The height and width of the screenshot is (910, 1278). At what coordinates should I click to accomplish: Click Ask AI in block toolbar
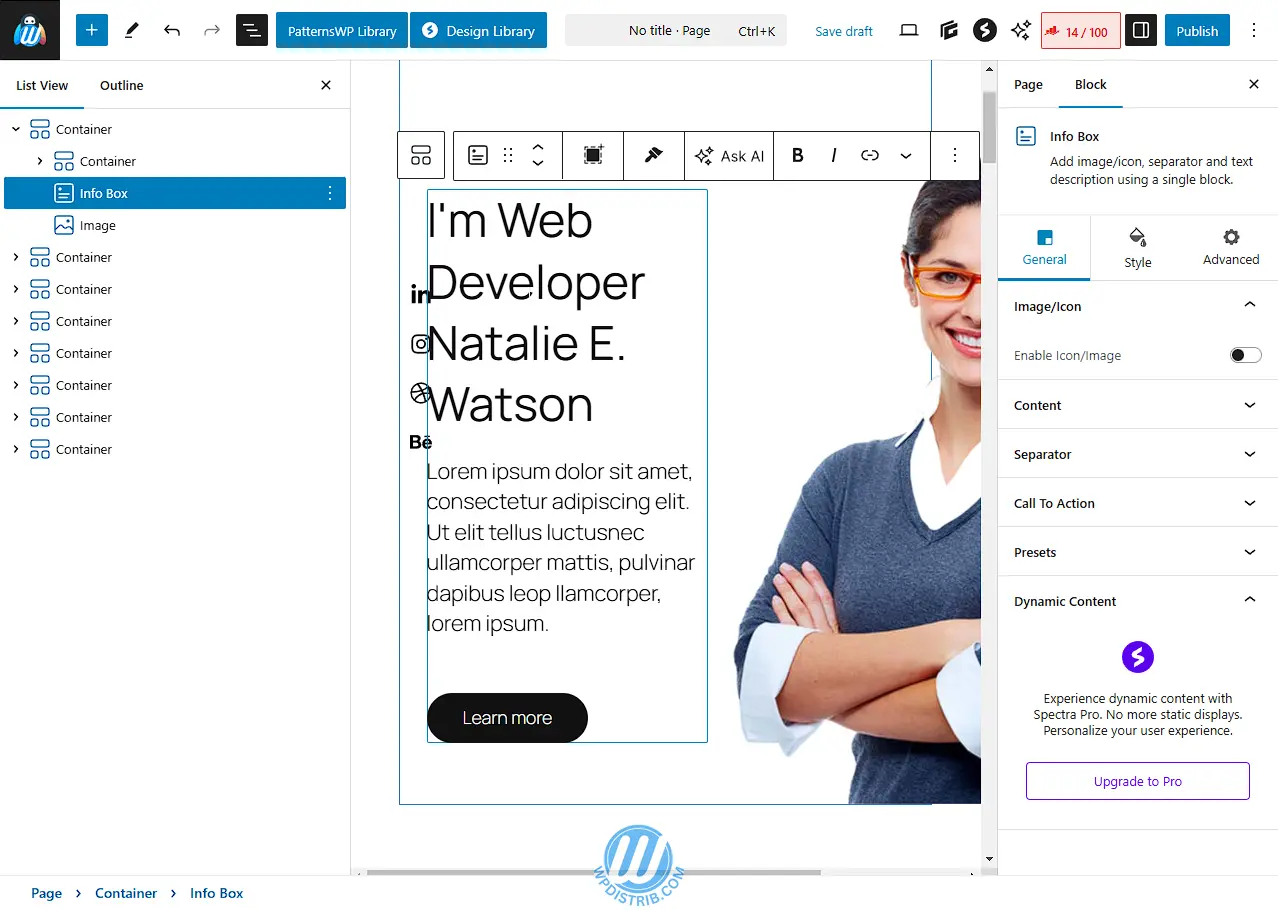point(730,156)
